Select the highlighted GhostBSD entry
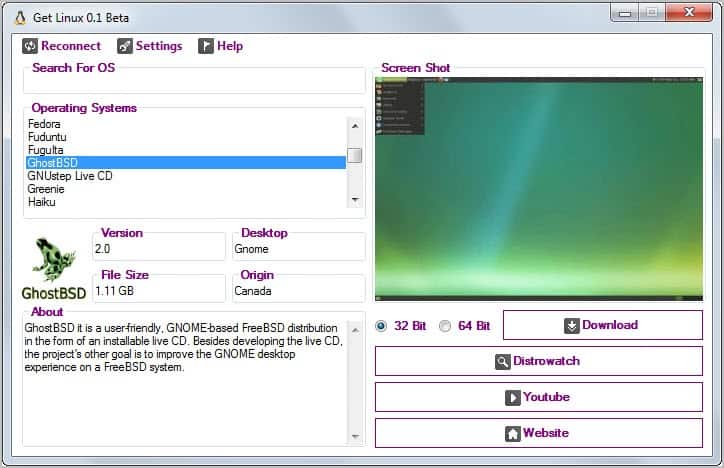The image size is (724, 468). (186, 162)
